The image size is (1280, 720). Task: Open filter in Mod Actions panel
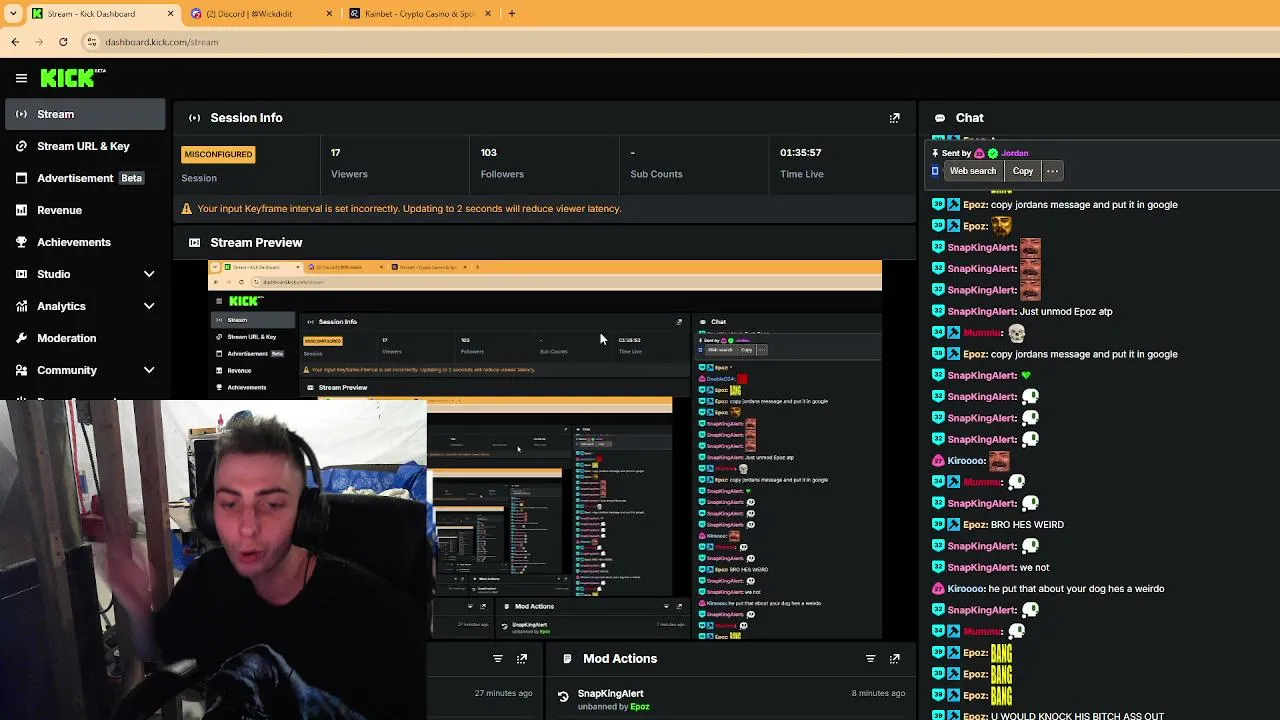pyautogui.click(x=870, y=659)
